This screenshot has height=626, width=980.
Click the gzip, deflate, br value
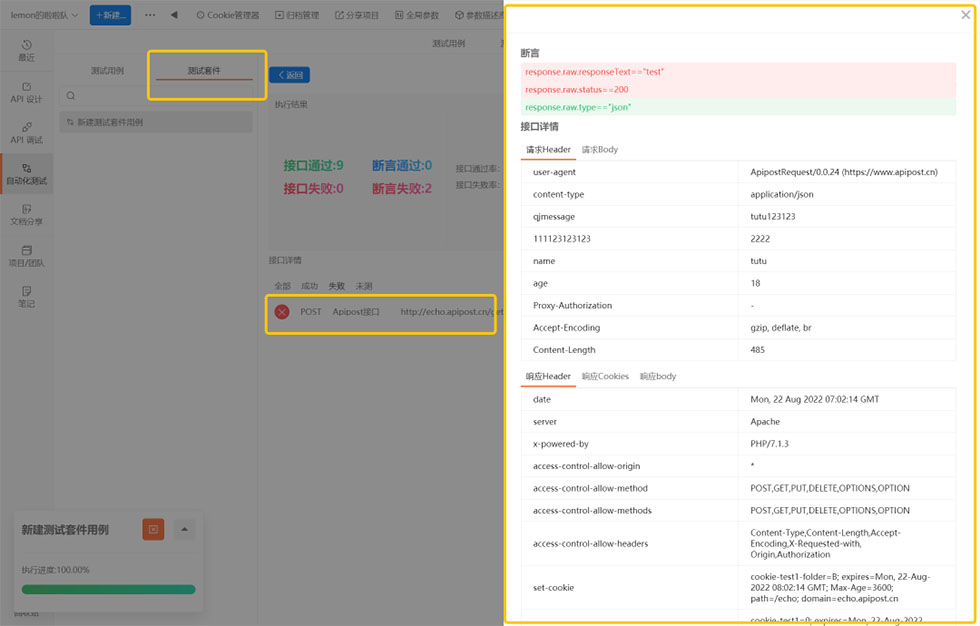click(x=781, y=328)
